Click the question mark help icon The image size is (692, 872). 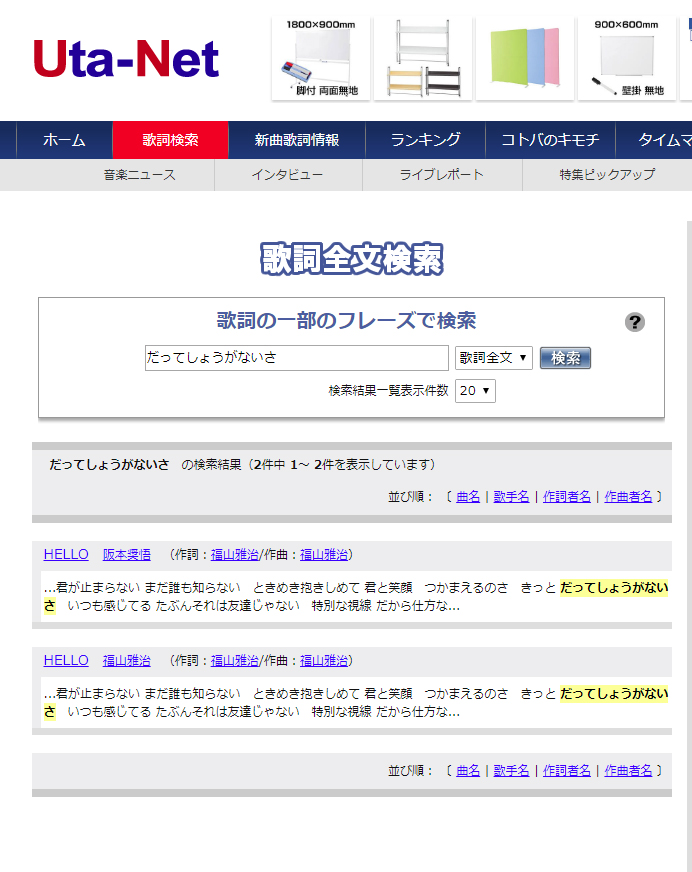tap(635, 322)
